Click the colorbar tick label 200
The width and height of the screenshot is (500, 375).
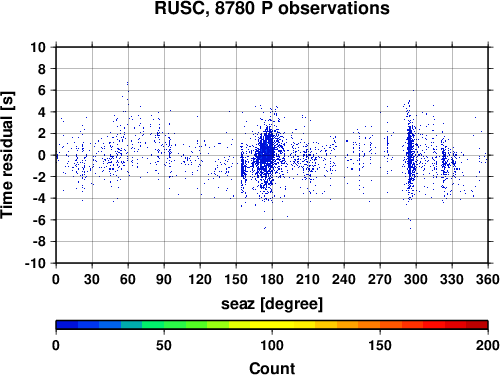487,345
